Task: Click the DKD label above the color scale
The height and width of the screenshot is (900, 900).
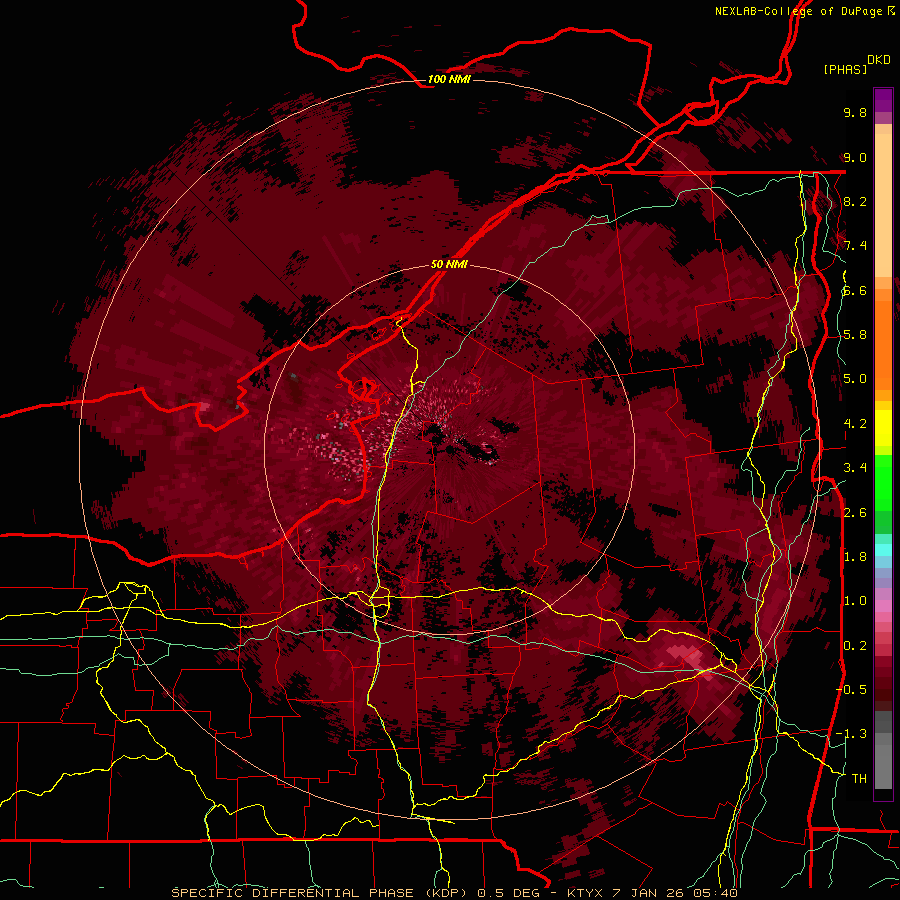Action: click(x=878, y=60)
